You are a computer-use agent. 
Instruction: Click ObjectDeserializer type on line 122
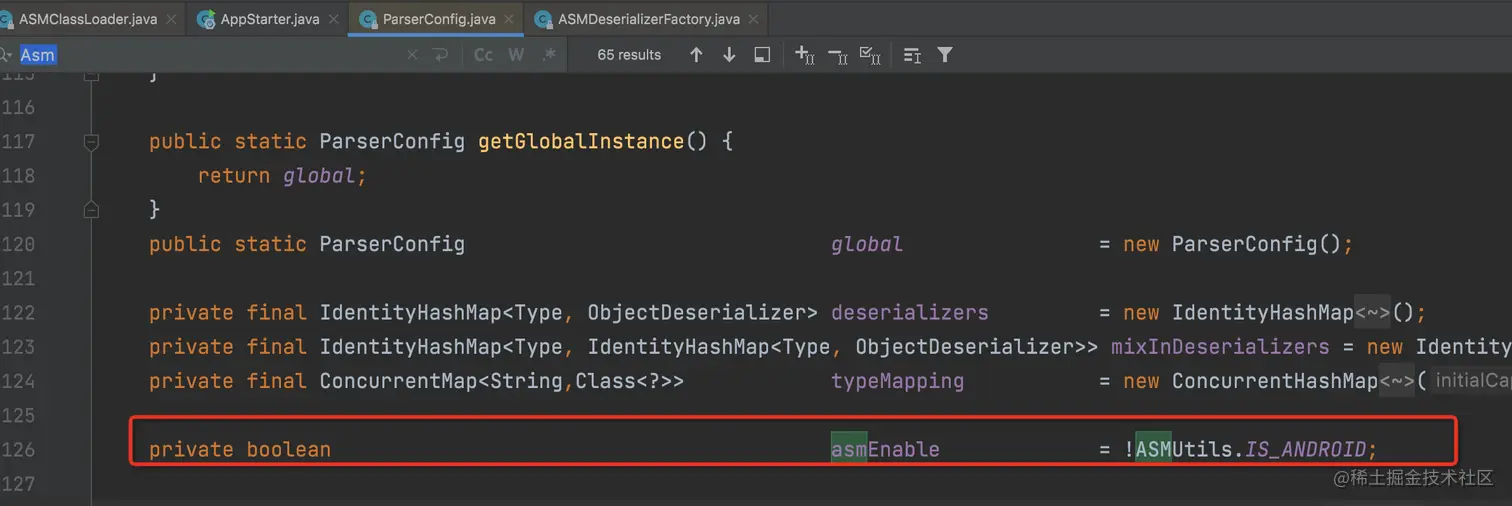click(x=696, y=313)
